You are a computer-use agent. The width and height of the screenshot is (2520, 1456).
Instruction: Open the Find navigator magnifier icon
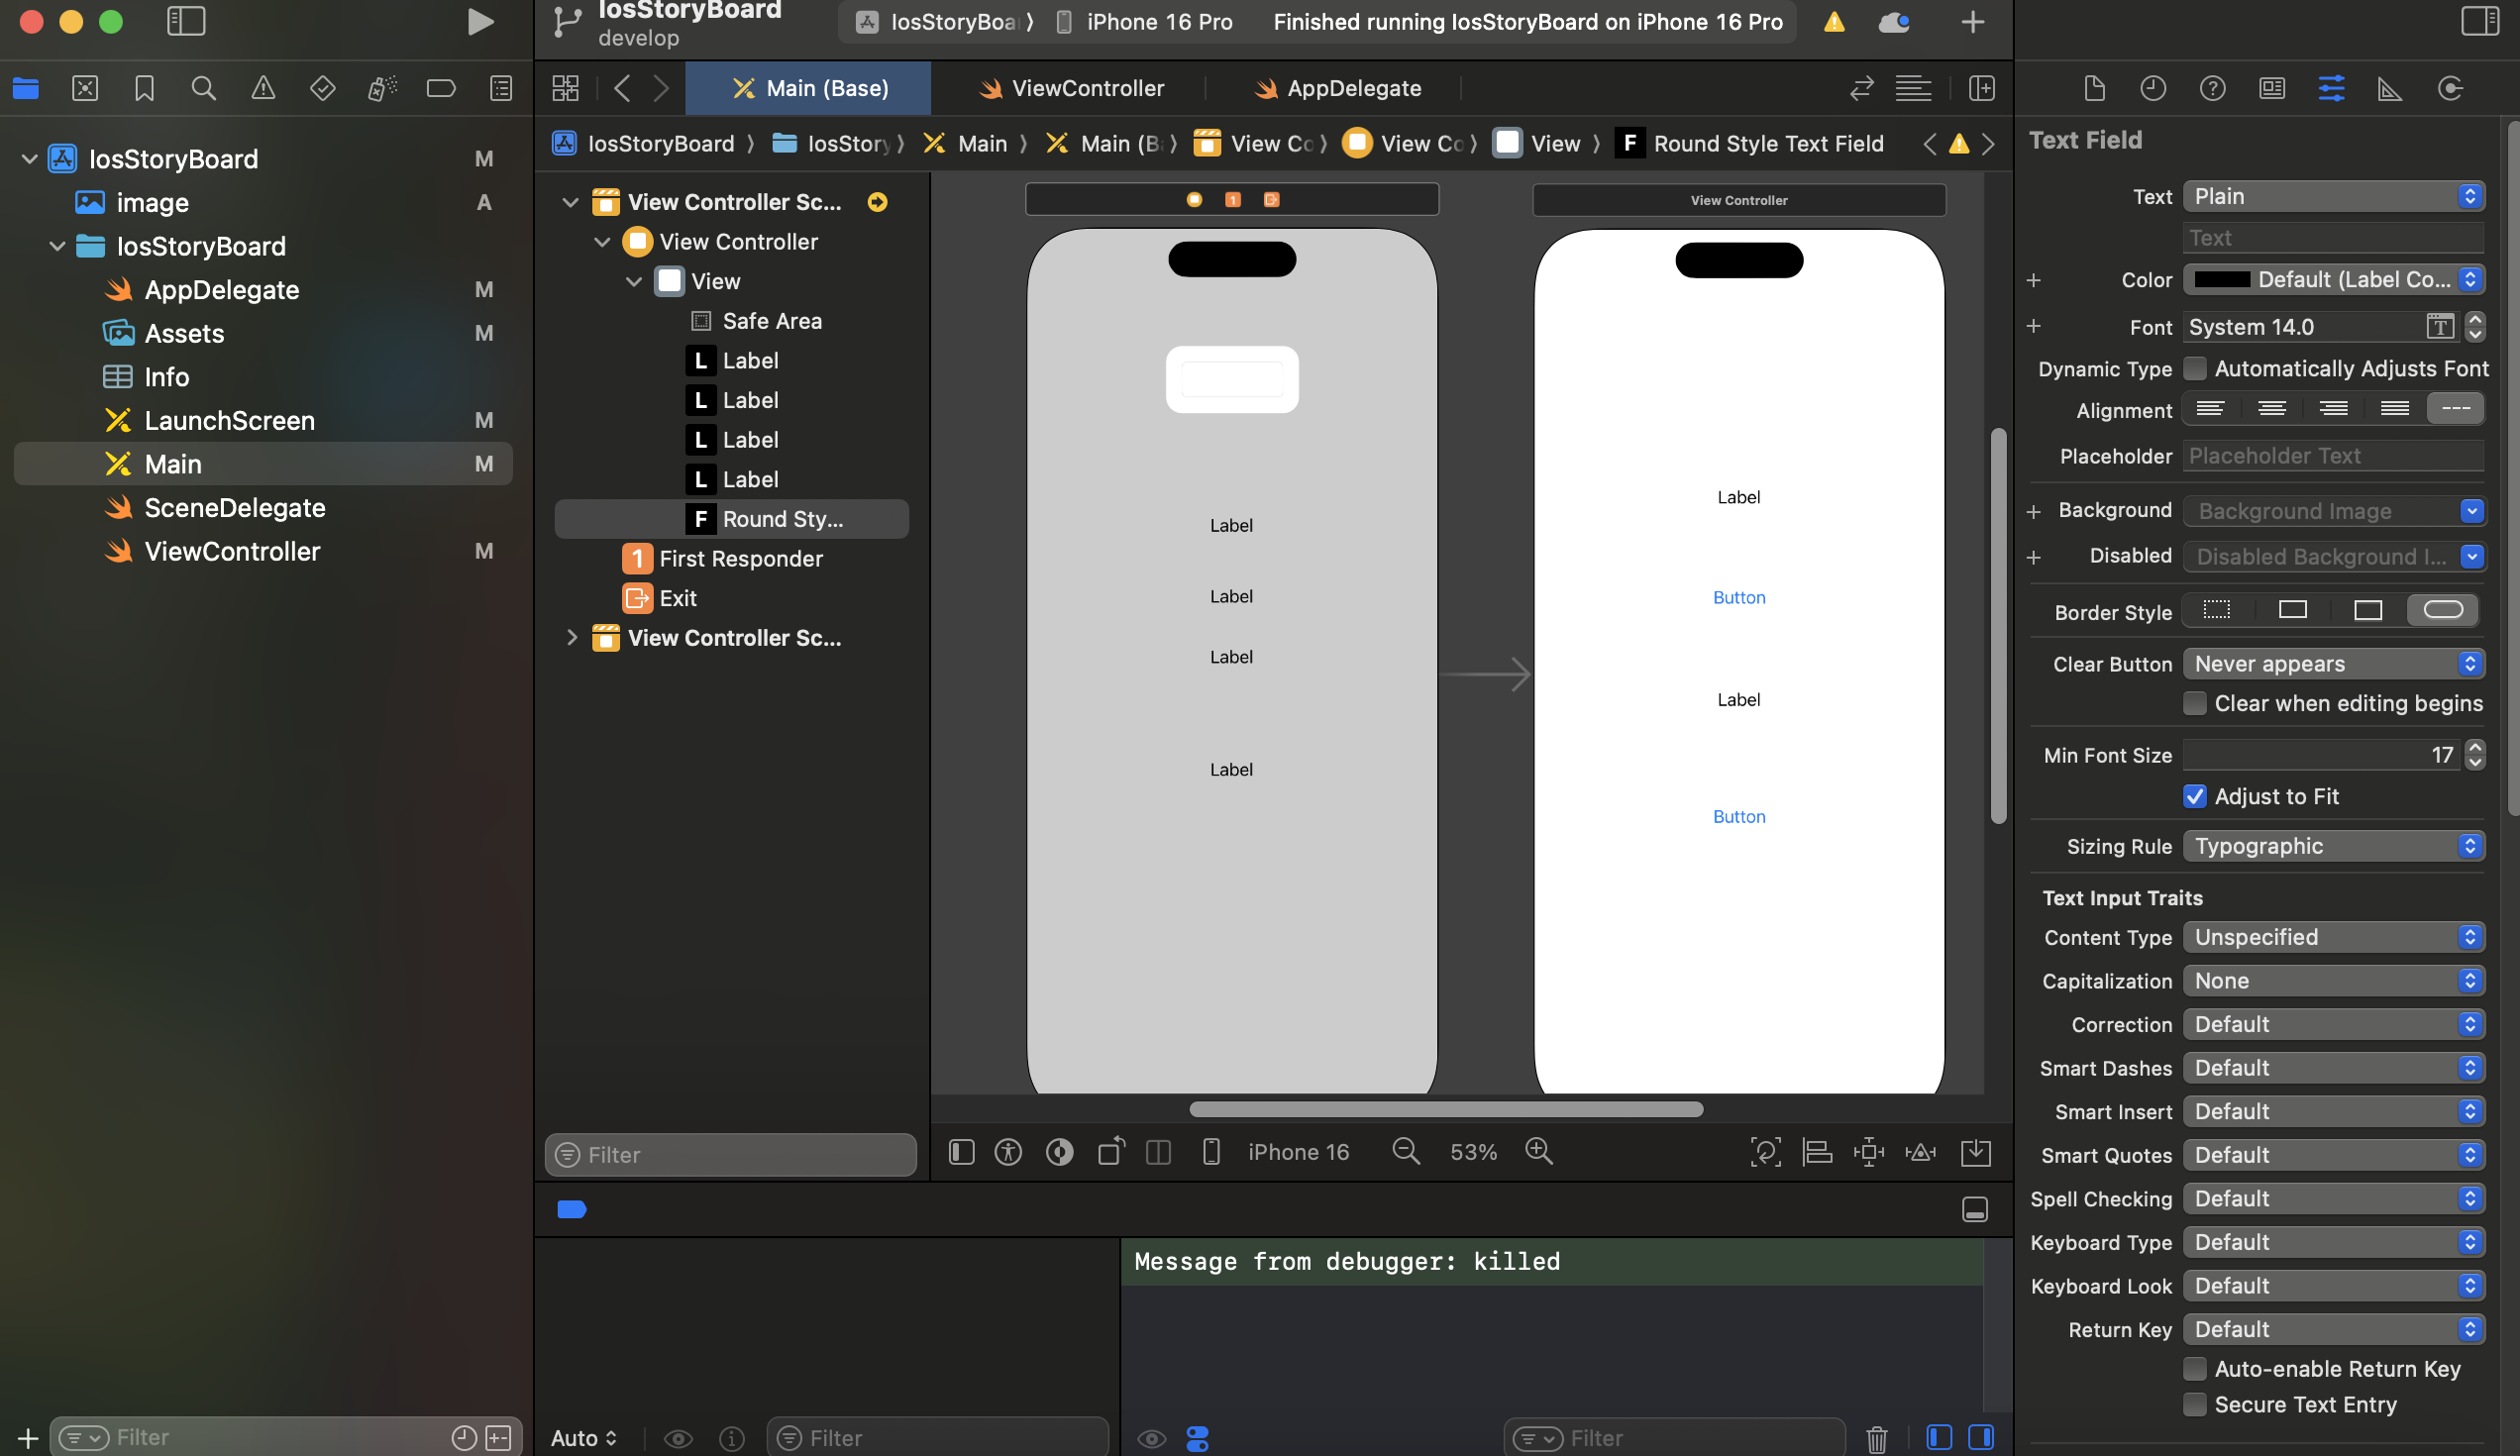point(203,88)
